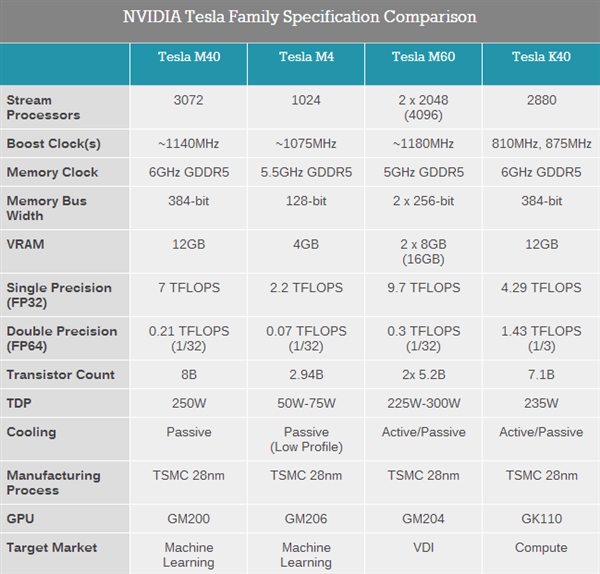
Task: Click the VRAM row label
Action: point(24,244)
